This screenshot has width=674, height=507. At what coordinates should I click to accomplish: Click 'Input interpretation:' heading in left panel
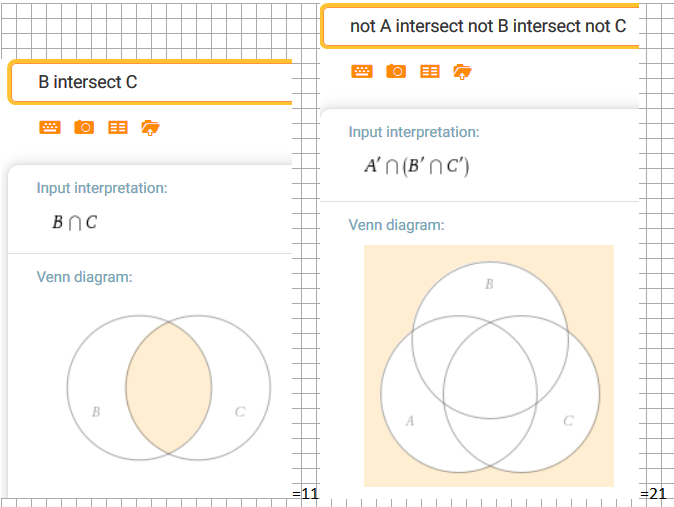(x=102, y=188)
